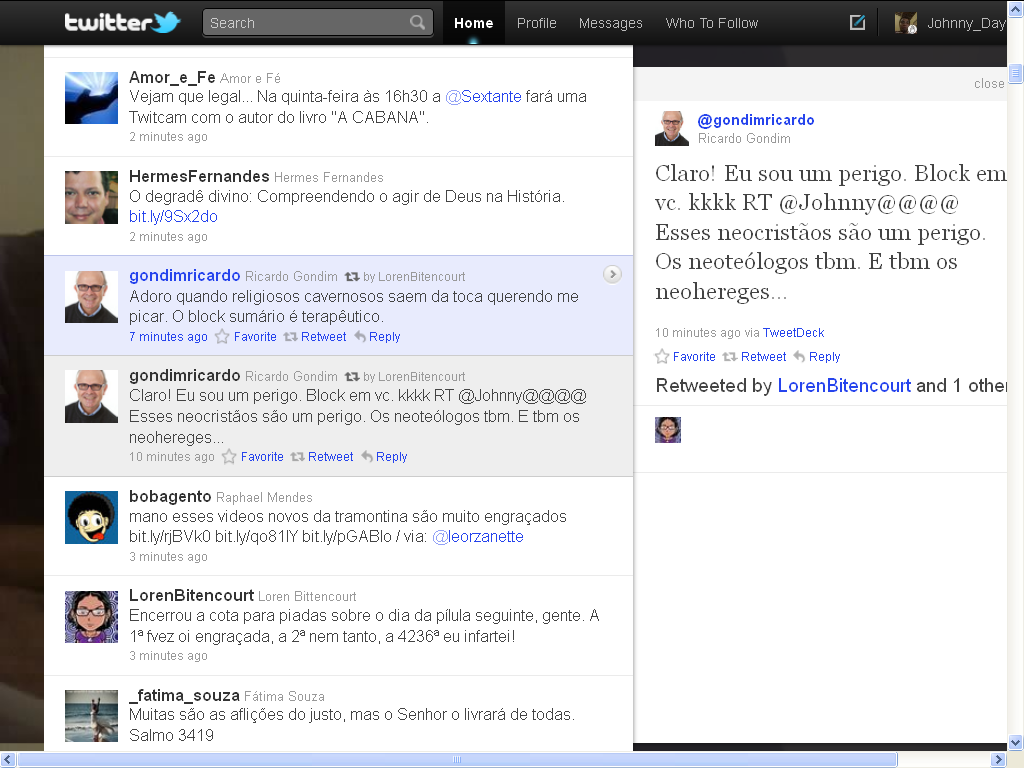The width and height of the screenshot is (1024, 768).
Task: Open gondimricardo avatar on 'Claro! Eu sou' tweet
Action: coord(91,396)
